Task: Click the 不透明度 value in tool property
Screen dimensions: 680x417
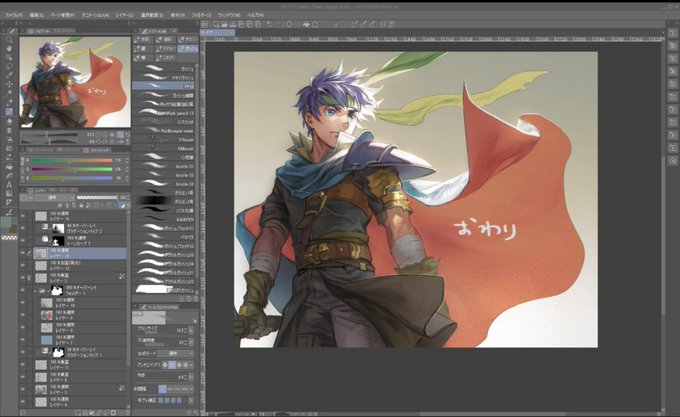Action: point(180,342)
